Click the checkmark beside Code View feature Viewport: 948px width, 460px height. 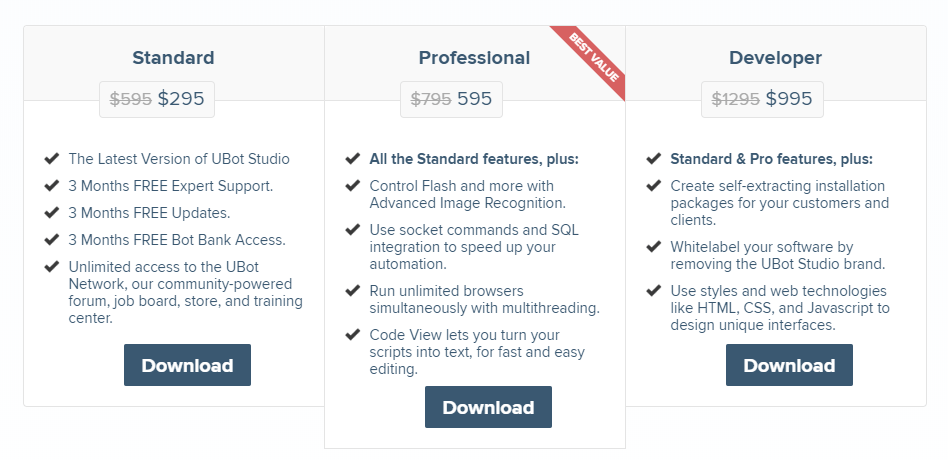pyautogui.click(x=352, y=334)
